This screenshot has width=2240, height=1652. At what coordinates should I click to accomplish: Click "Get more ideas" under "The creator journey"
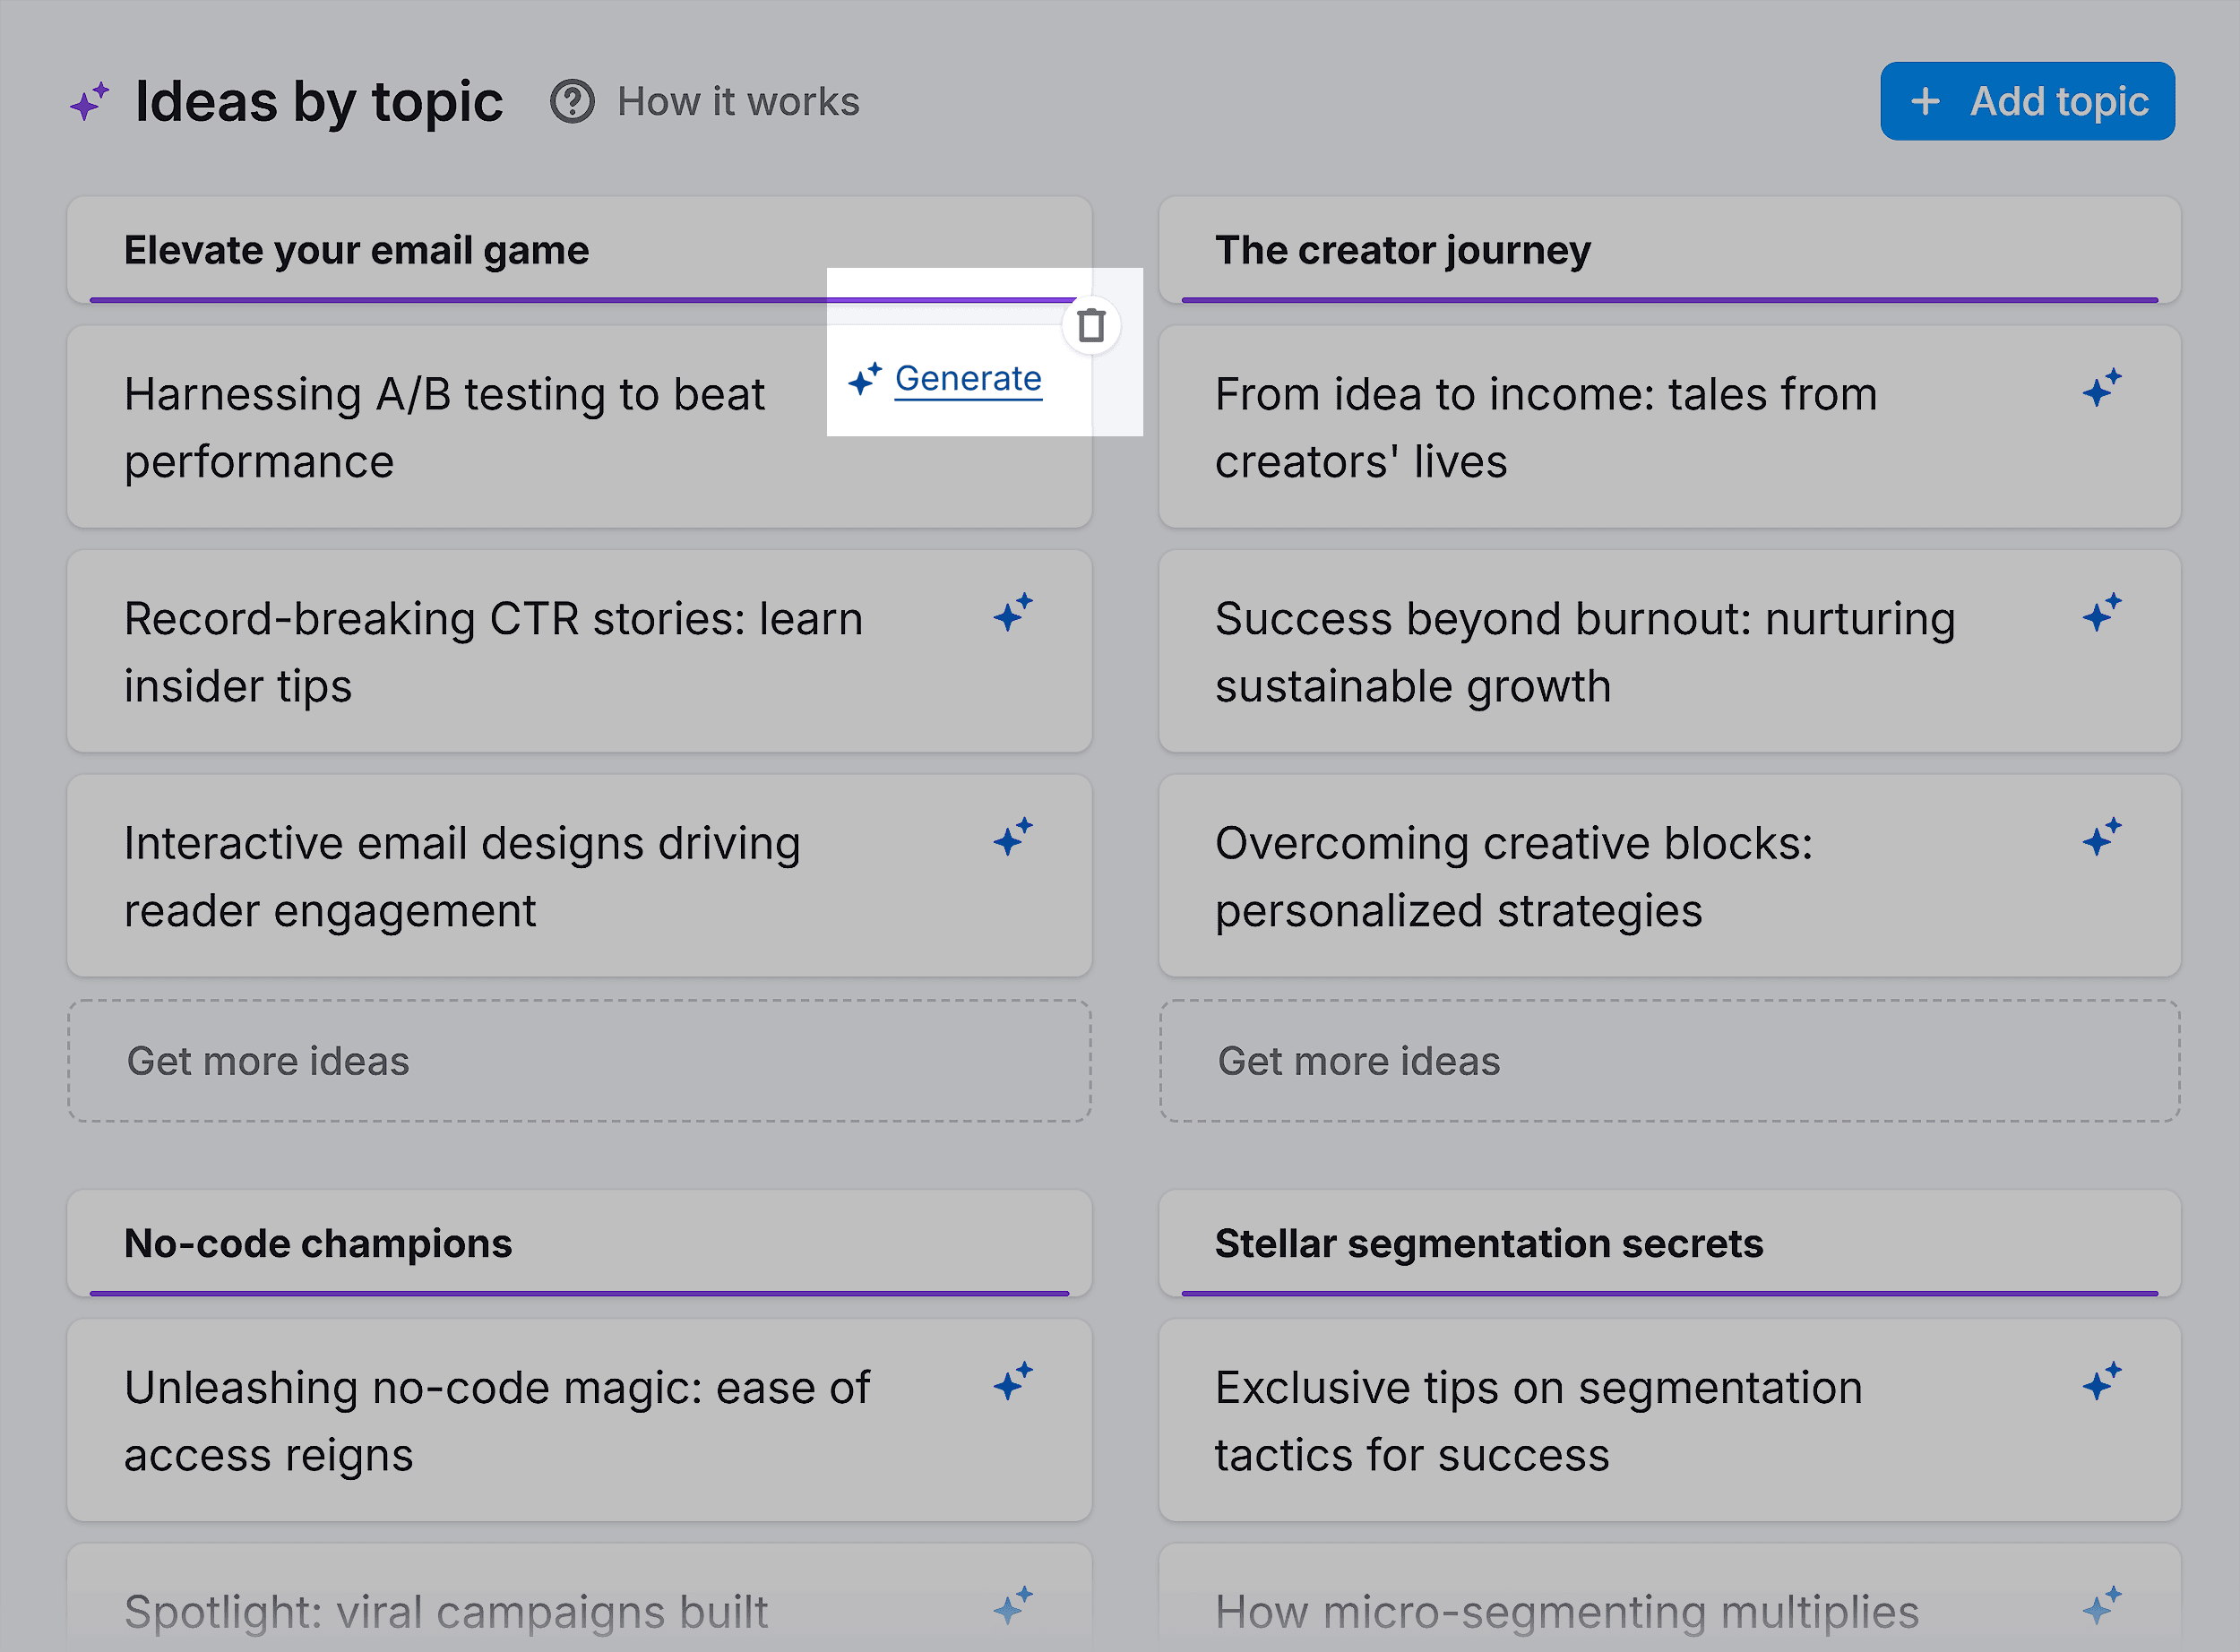point(1670,1060)
